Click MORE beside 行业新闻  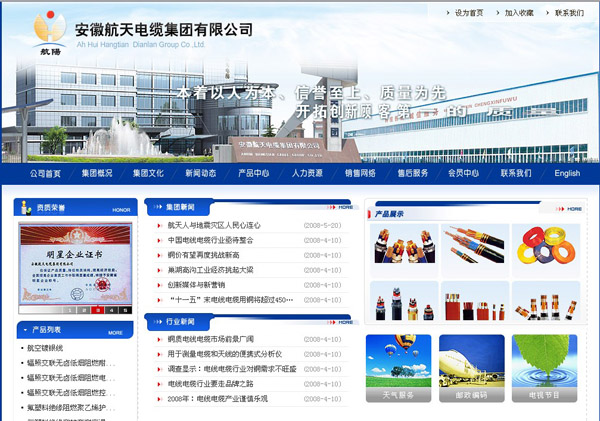[341, 322]
